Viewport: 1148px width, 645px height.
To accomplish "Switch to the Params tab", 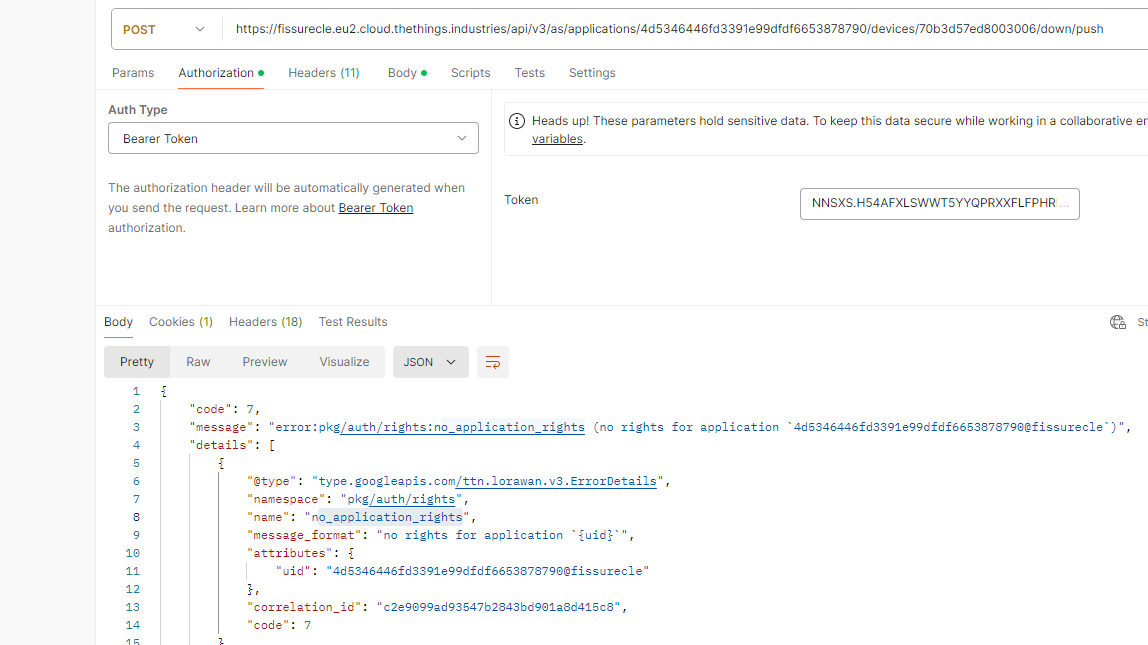I will (x=133, y=73).
